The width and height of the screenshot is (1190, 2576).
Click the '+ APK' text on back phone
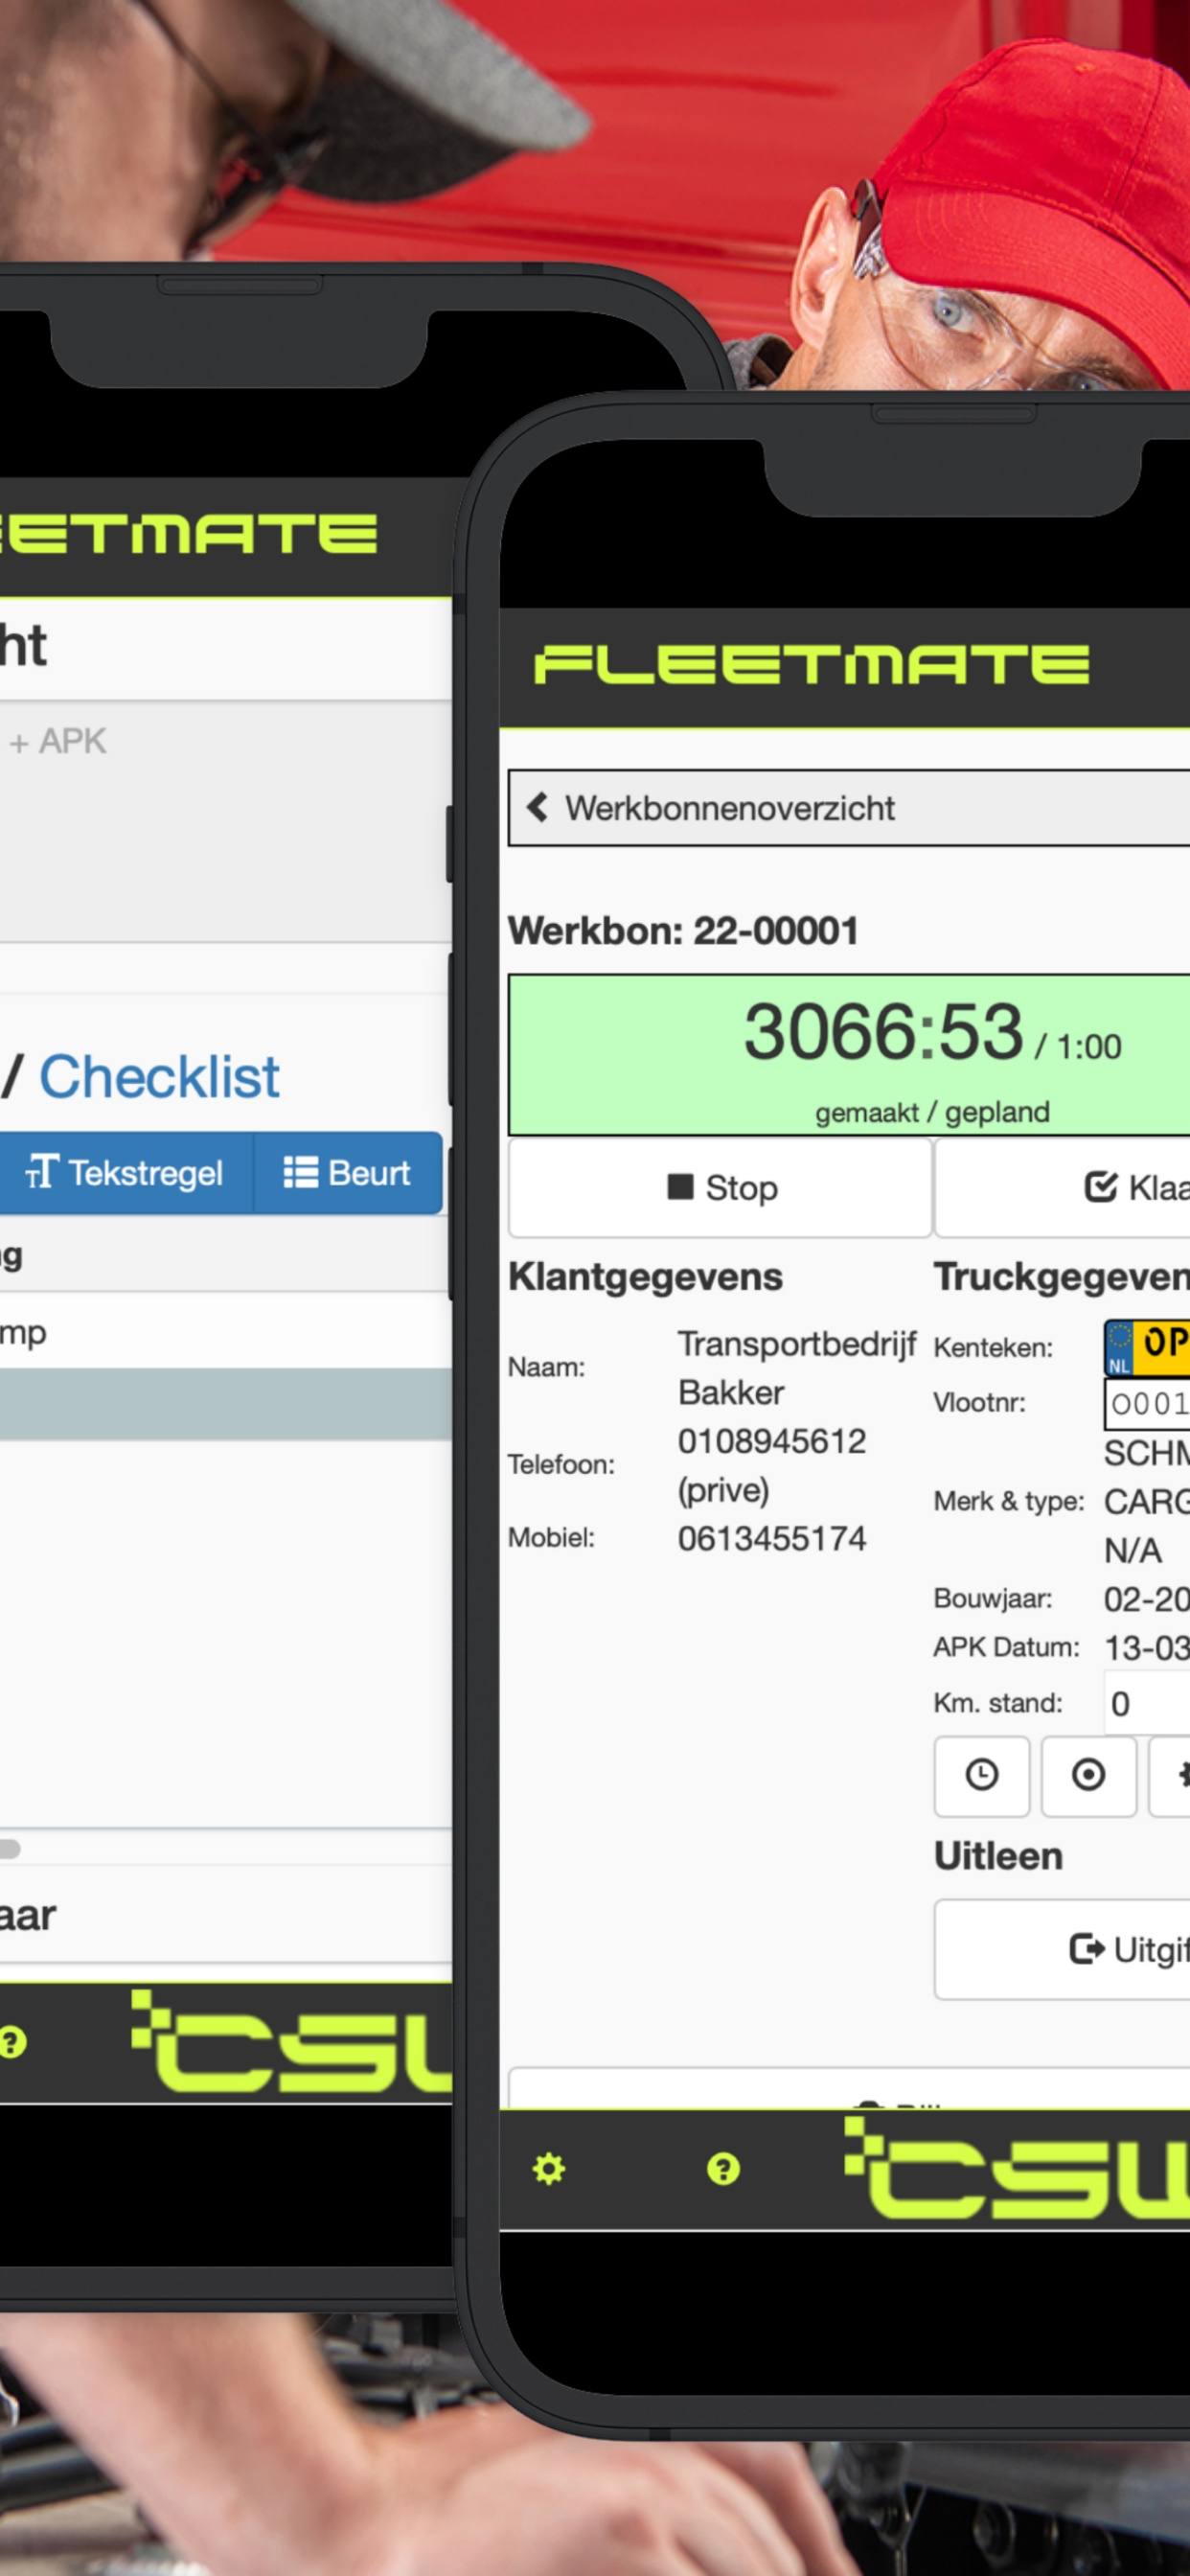click(x=57, y=741)
